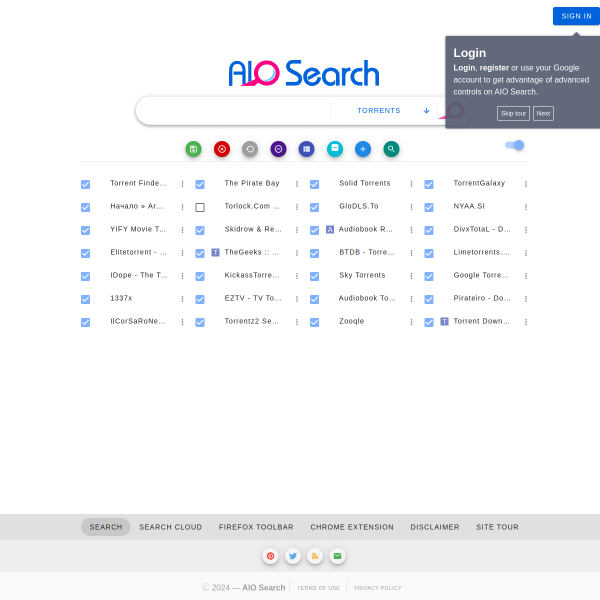Image resolution: width=600 pixels, height=600 pixels.
Task: Open the RSS feed icon
Action: pos(315,556)
